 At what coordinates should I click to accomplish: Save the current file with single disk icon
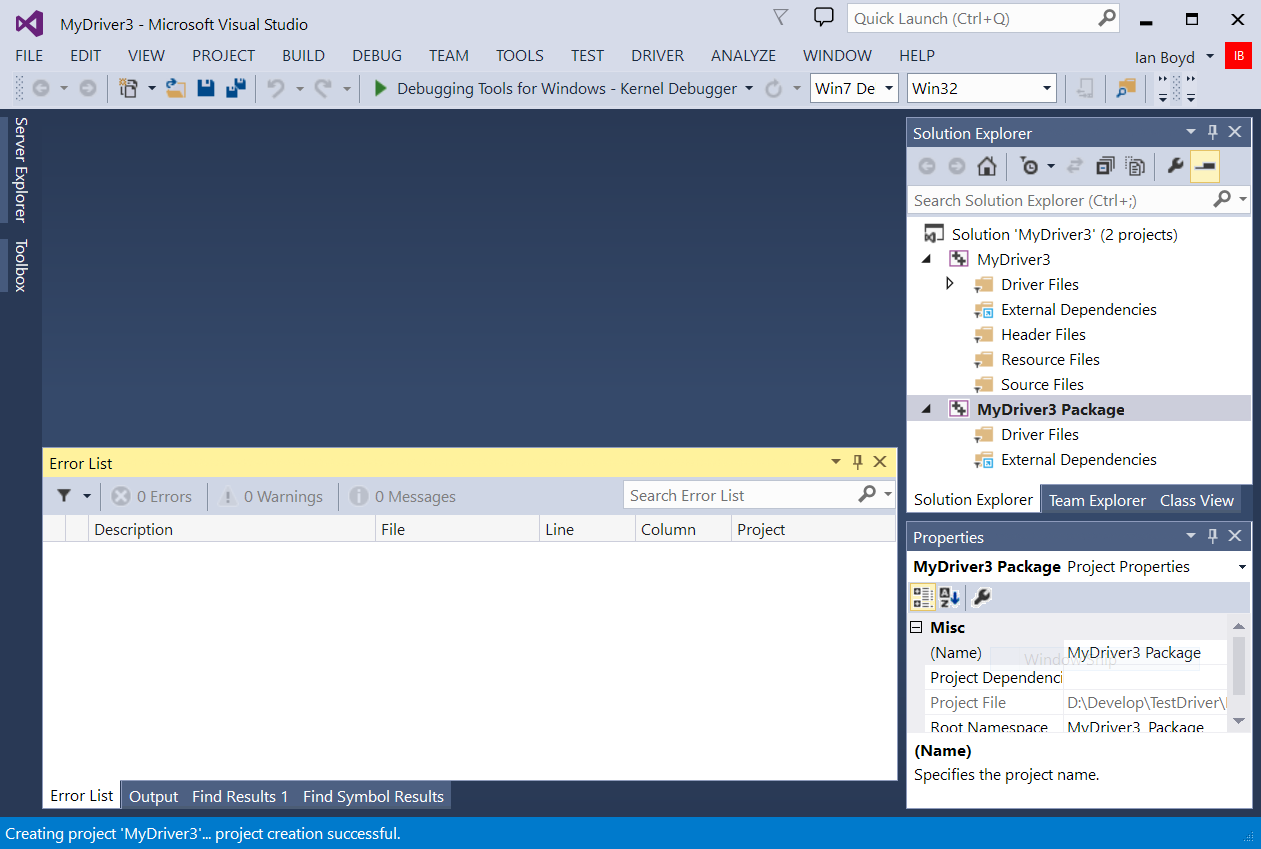coord(206,88)
